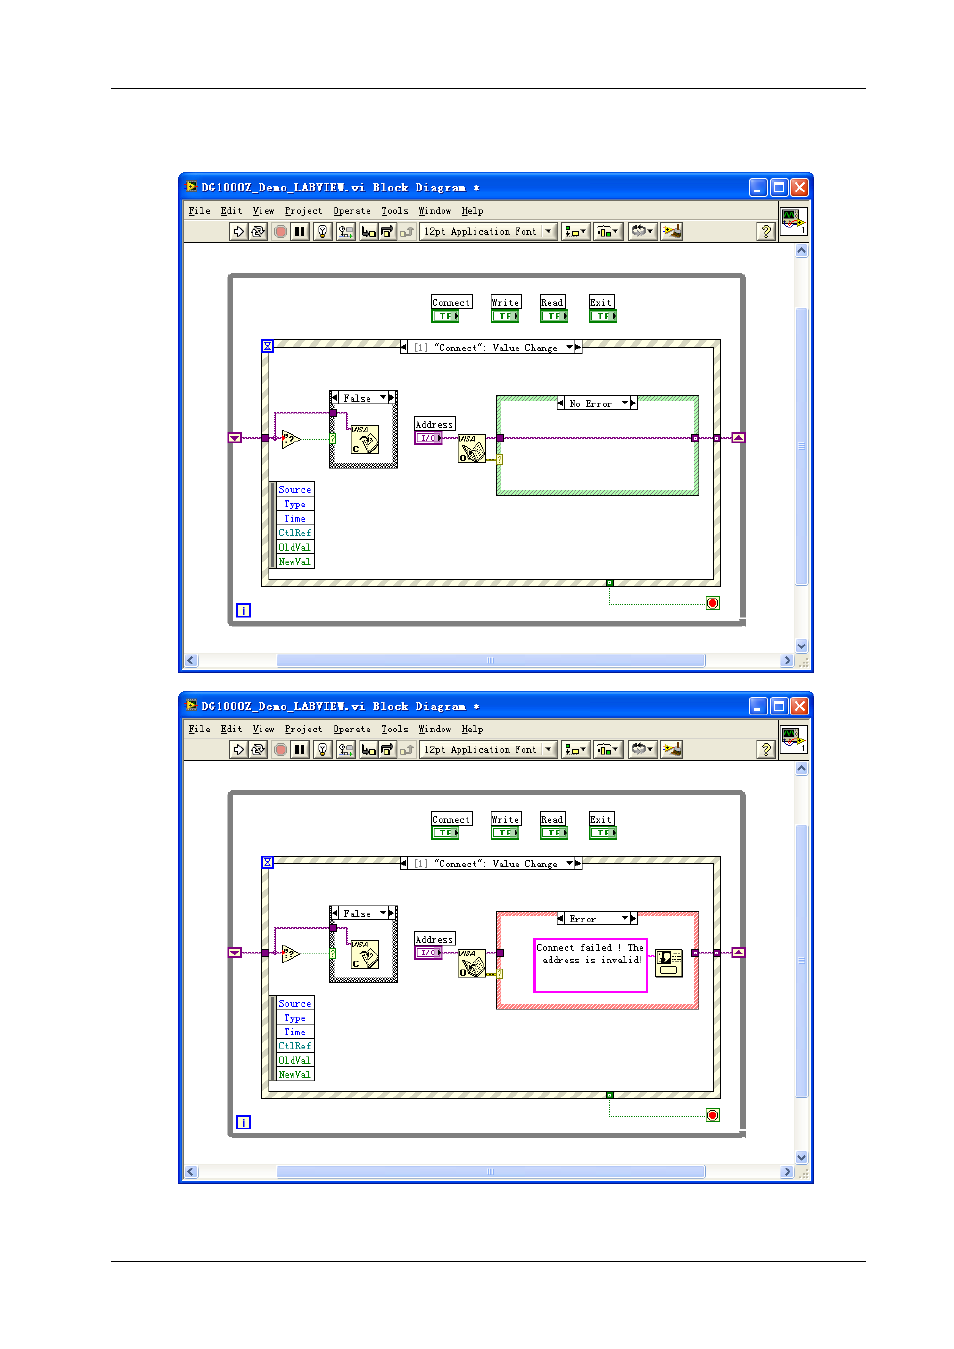Viewport: 954px width, 1349px height.
Task: Select the Connect boolean terminal in the bottom window
Action: point(445,832)
